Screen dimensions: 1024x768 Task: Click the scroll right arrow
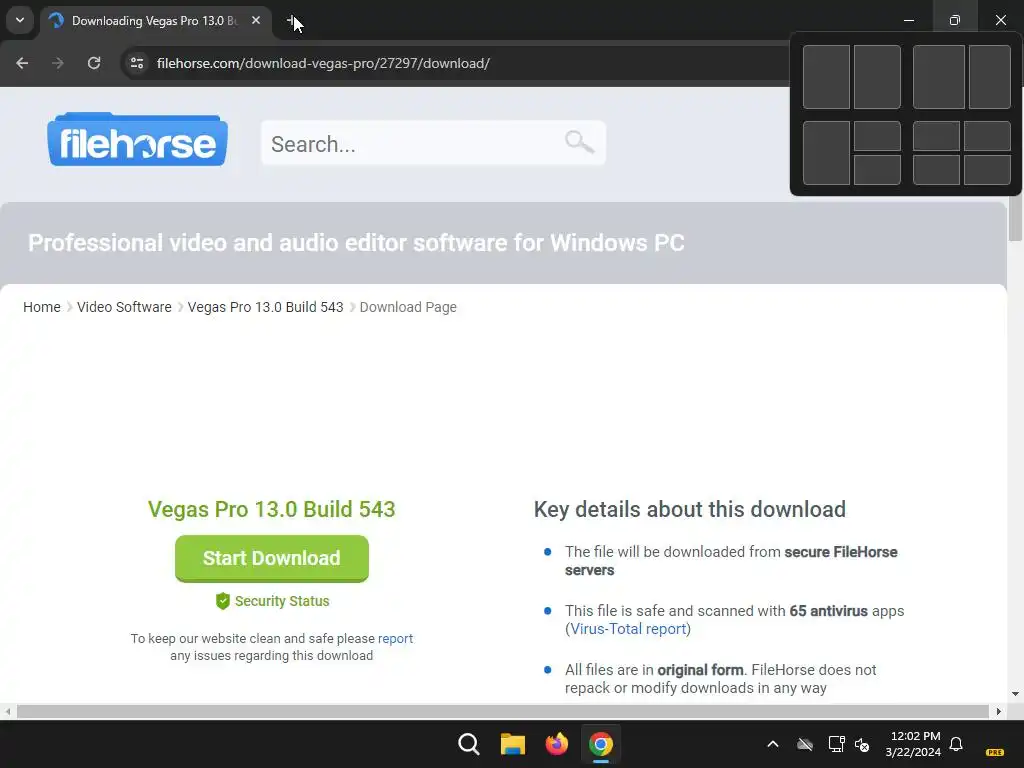[x=999, y=711]
